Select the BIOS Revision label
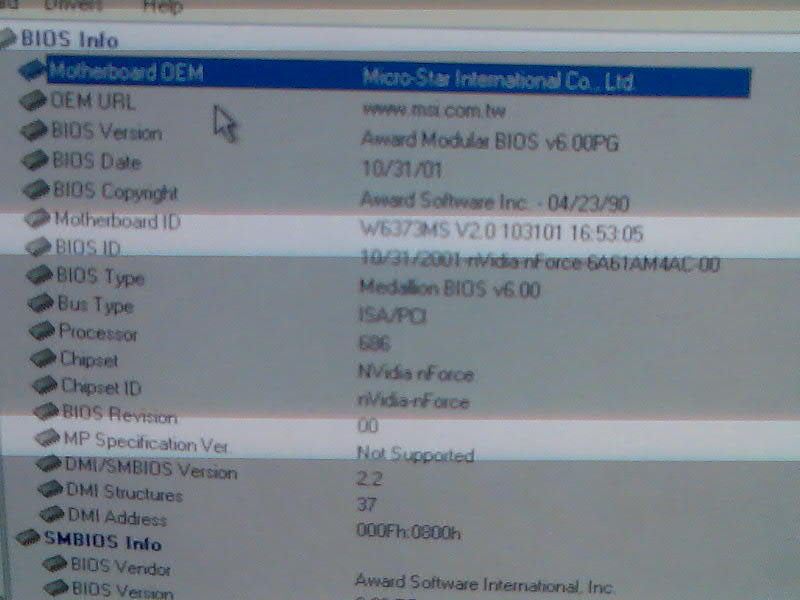This screenshot has height=600, width=800. [x=120, y=414]
